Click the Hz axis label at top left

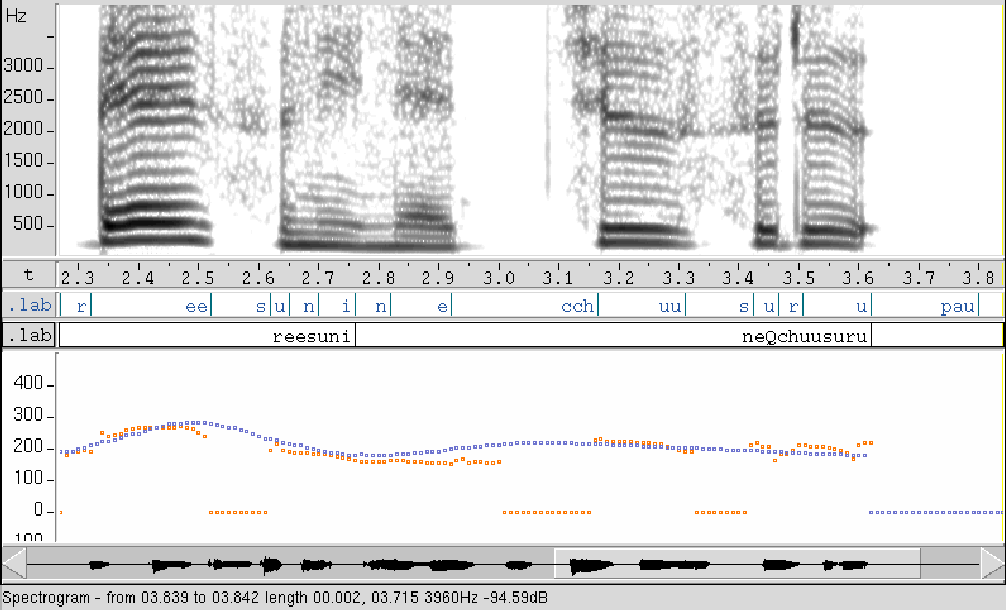[x=17, y=16]
